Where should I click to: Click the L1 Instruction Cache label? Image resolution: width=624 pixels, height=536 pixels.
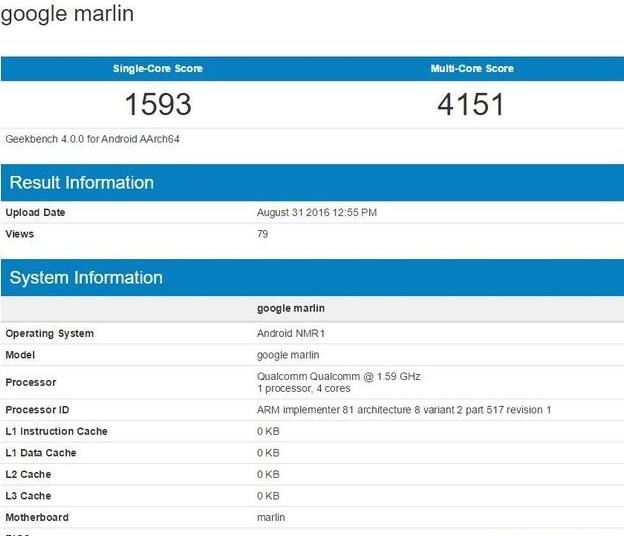pos(56,431)
